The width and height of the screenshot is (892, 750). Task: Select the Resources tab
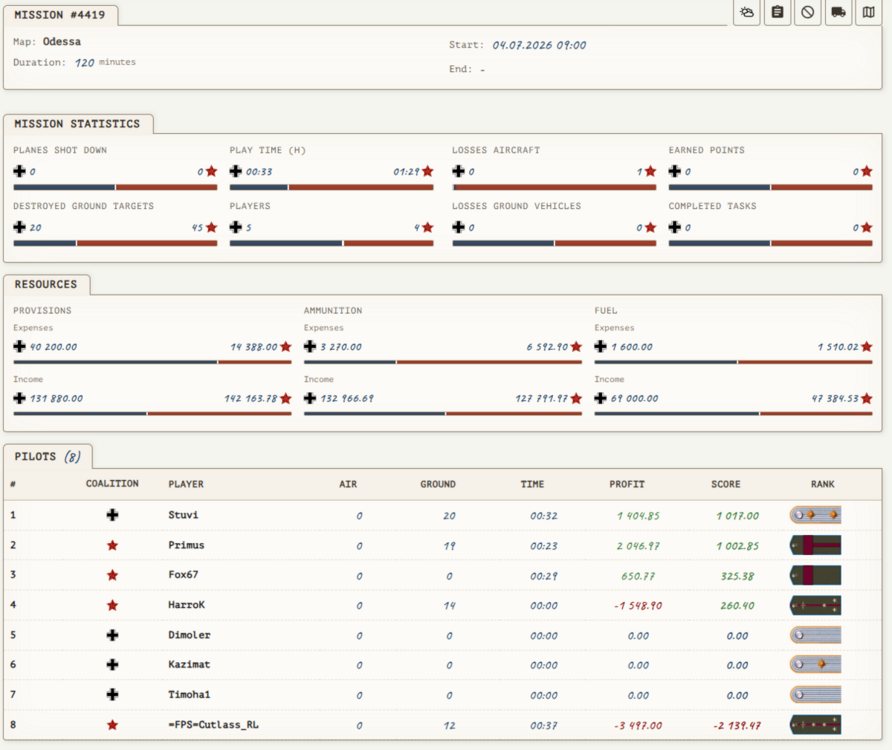click(x=46, y=284)
